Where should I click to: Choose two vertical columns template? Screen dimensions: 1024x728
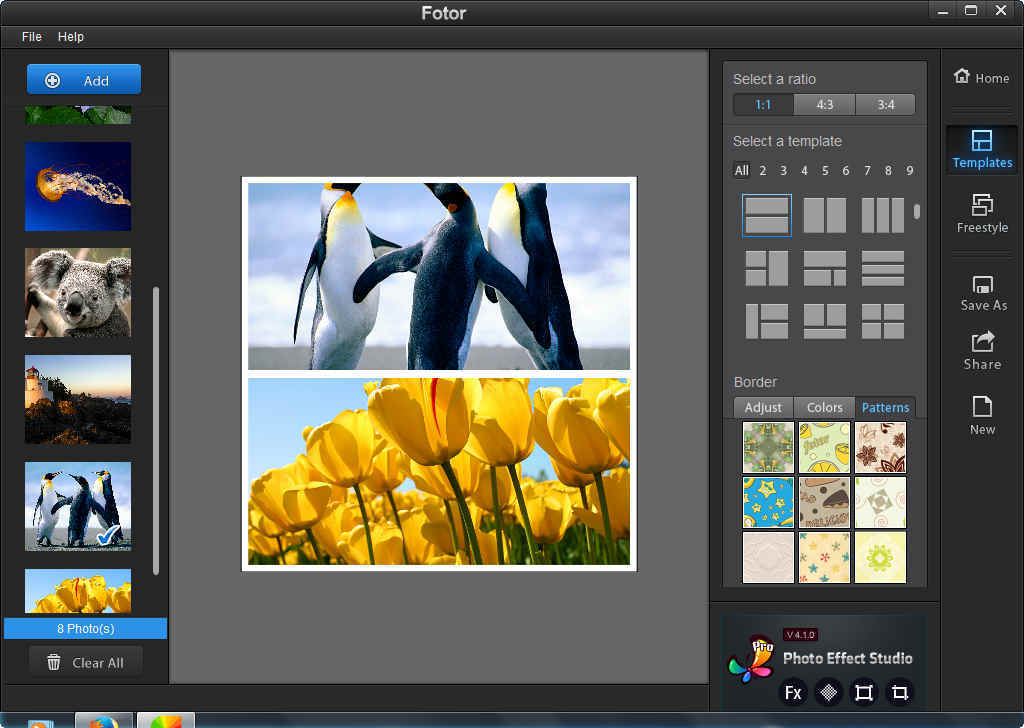(x=824, y=215)
